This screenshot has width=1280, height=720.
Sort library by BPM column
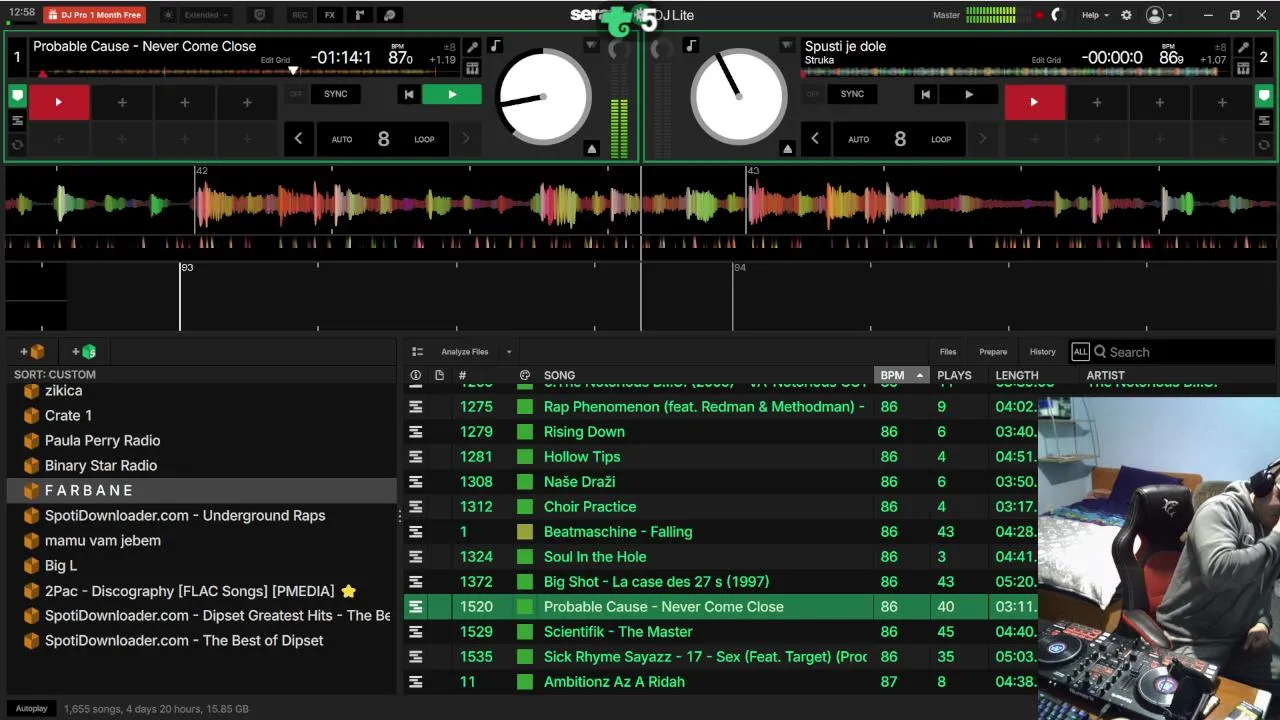coord(902,375)
